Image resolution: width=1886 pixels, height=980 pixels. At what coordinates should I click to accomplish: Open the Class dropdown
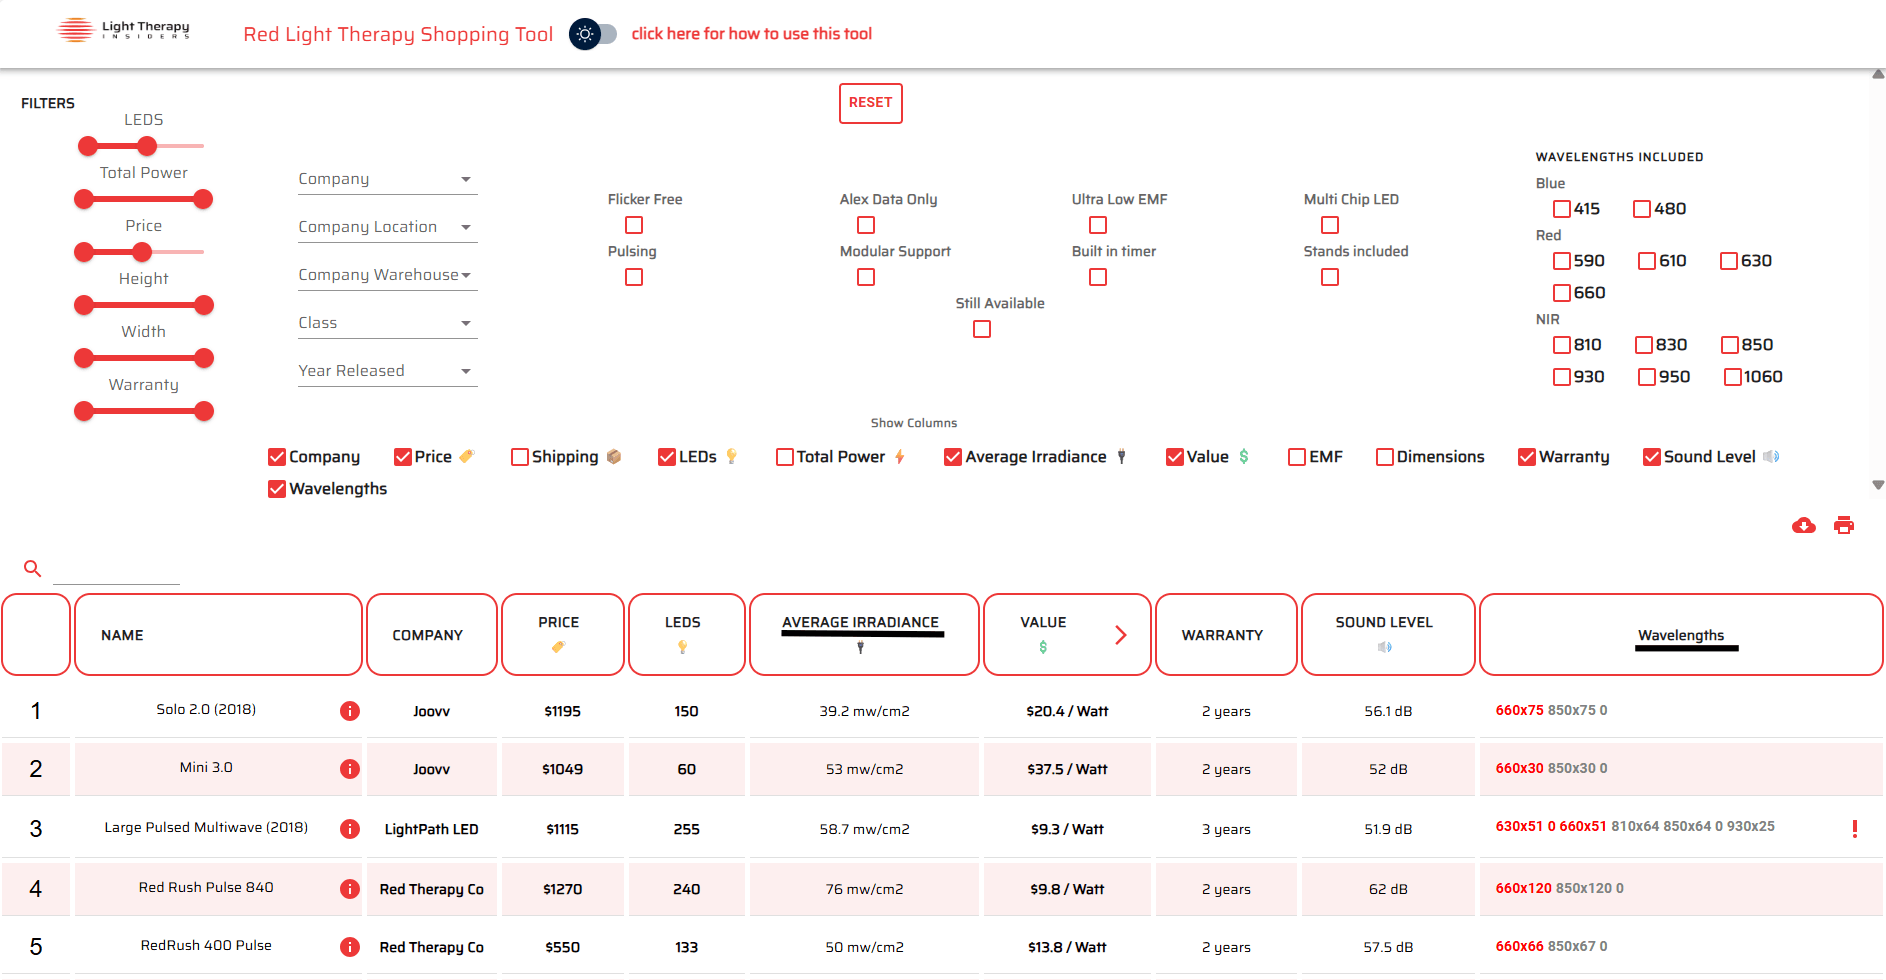pos(388,323)
